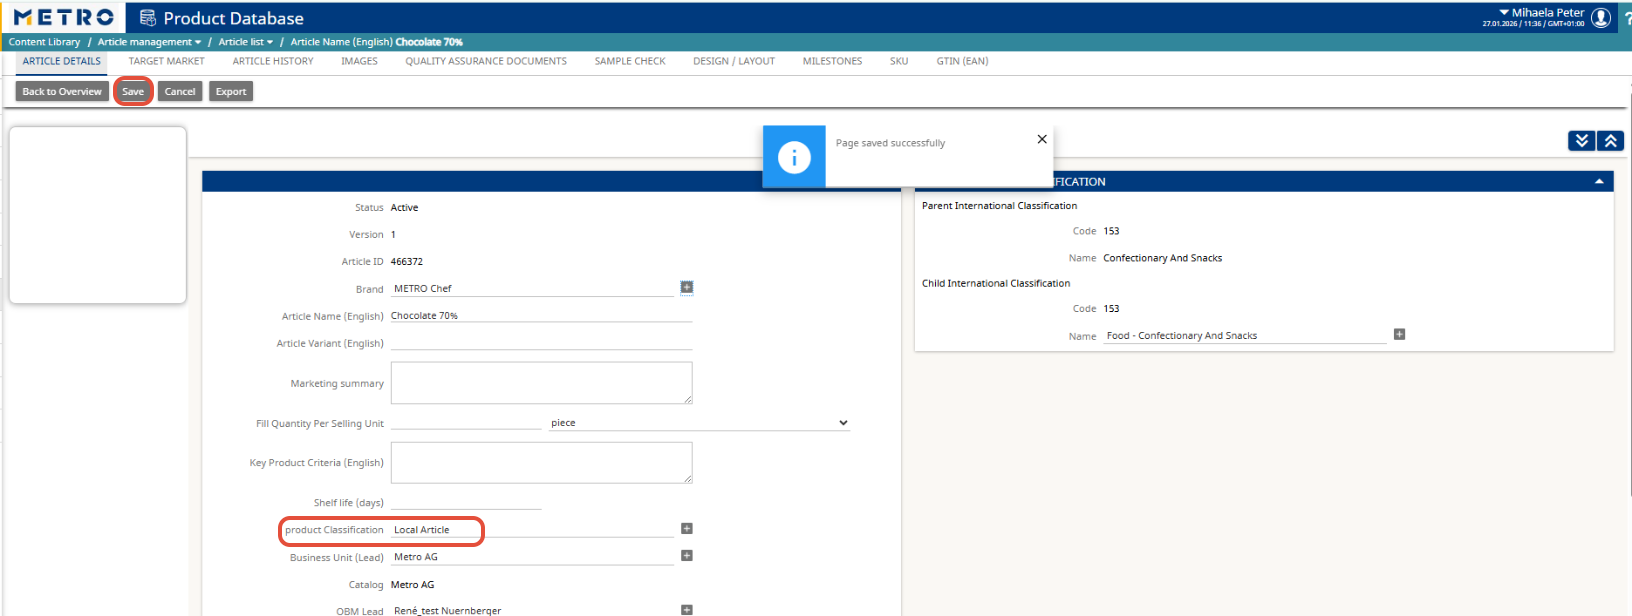The image size is (1632, 616).
Task: Click the Marketing summary text area
Action: [x=541, y=383]
